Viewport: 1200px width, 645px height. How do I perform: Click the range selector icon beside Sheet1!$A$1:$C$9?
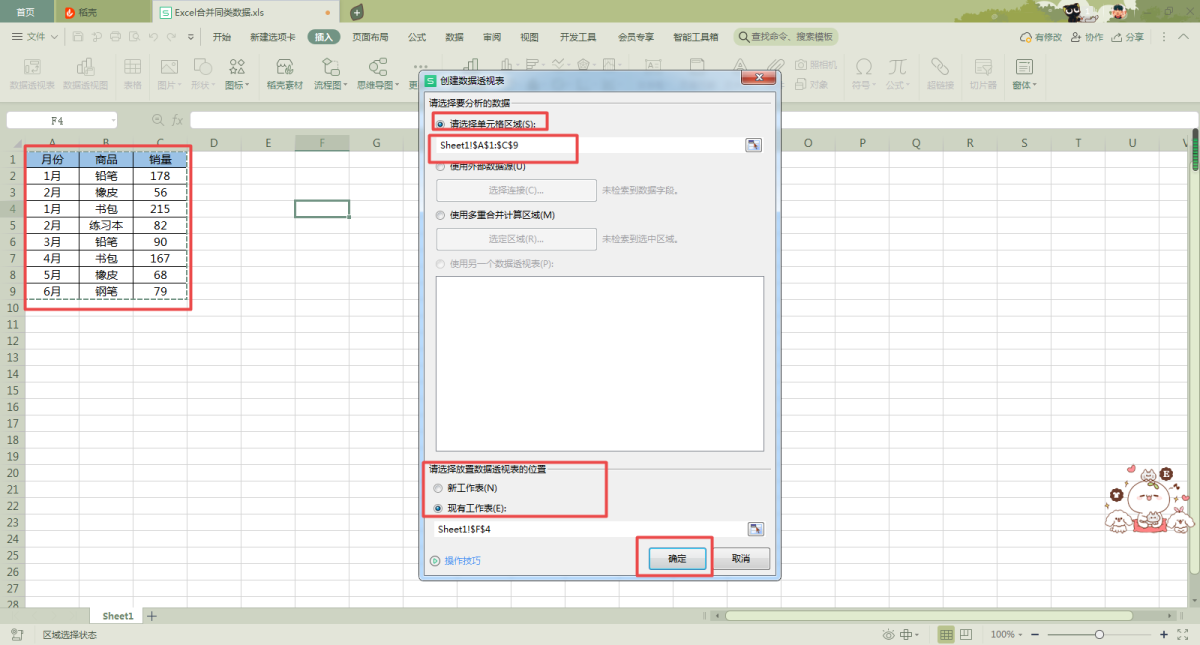click(x=753, y=145)
